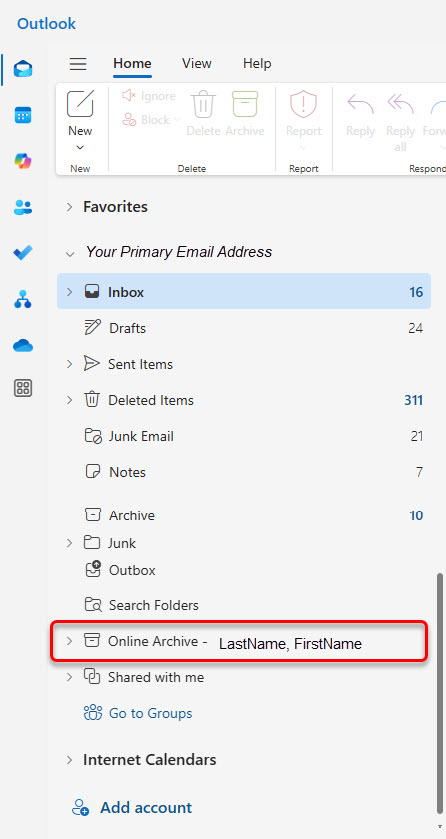Open the More apps grid icon
Screen dimensions: 446x839
pos(23,388)
